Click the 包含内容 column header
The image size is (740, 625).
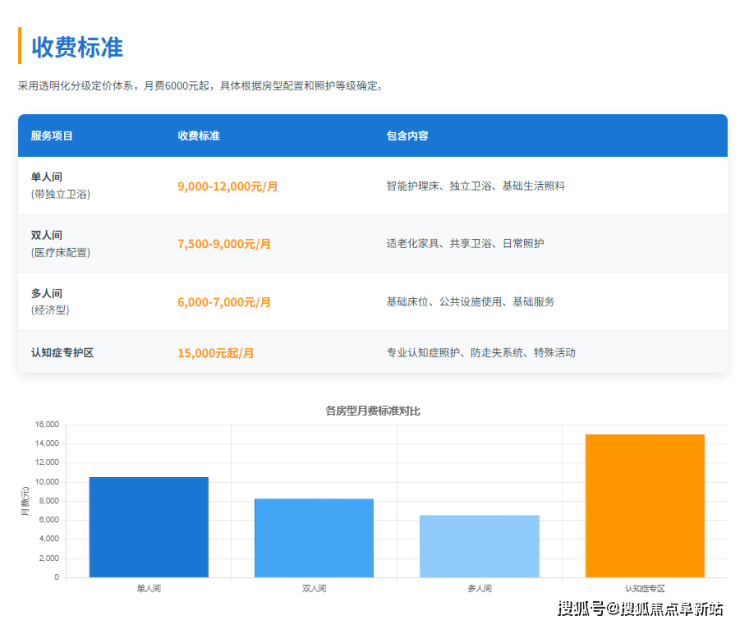(407, 136)
